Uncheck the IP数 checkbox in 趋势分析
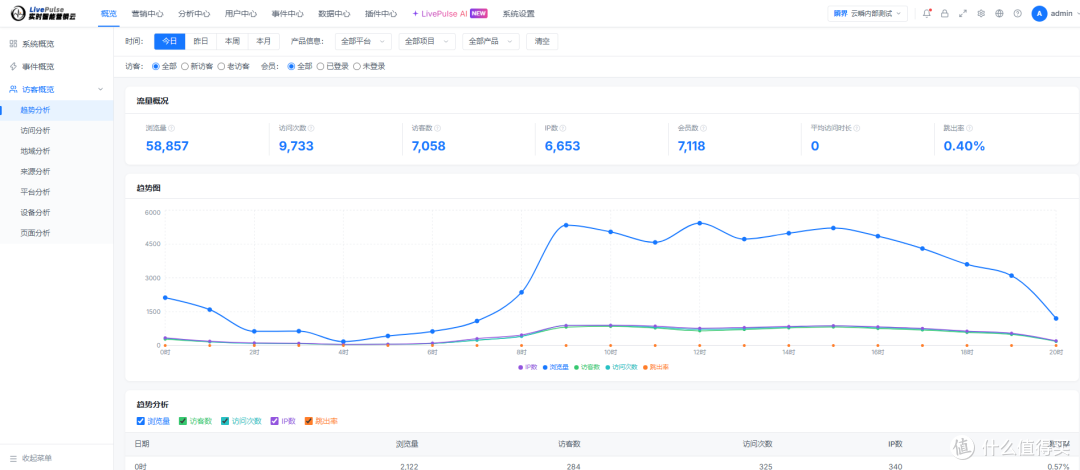Screen dimensions: 1080x470 click(x=274, y=421)
